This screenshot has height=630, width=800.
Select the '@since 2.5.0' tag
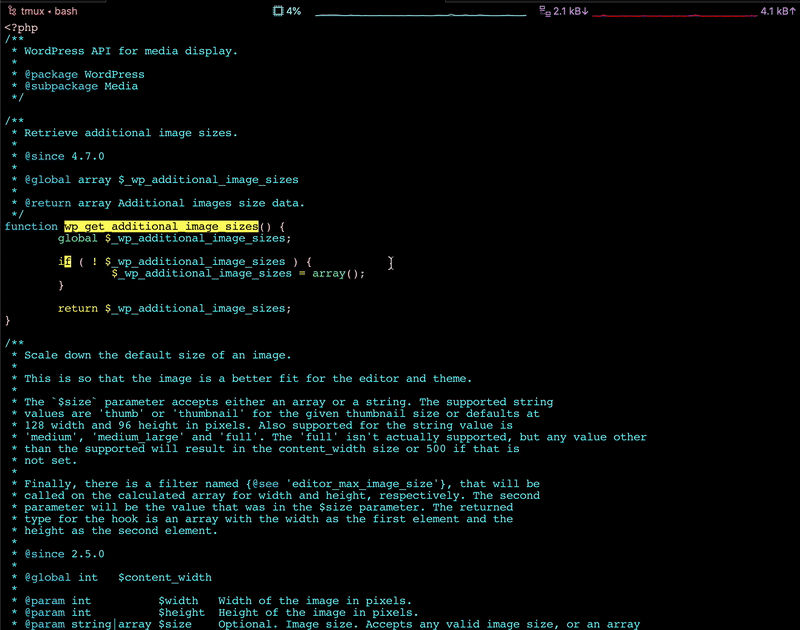(64, 555)
